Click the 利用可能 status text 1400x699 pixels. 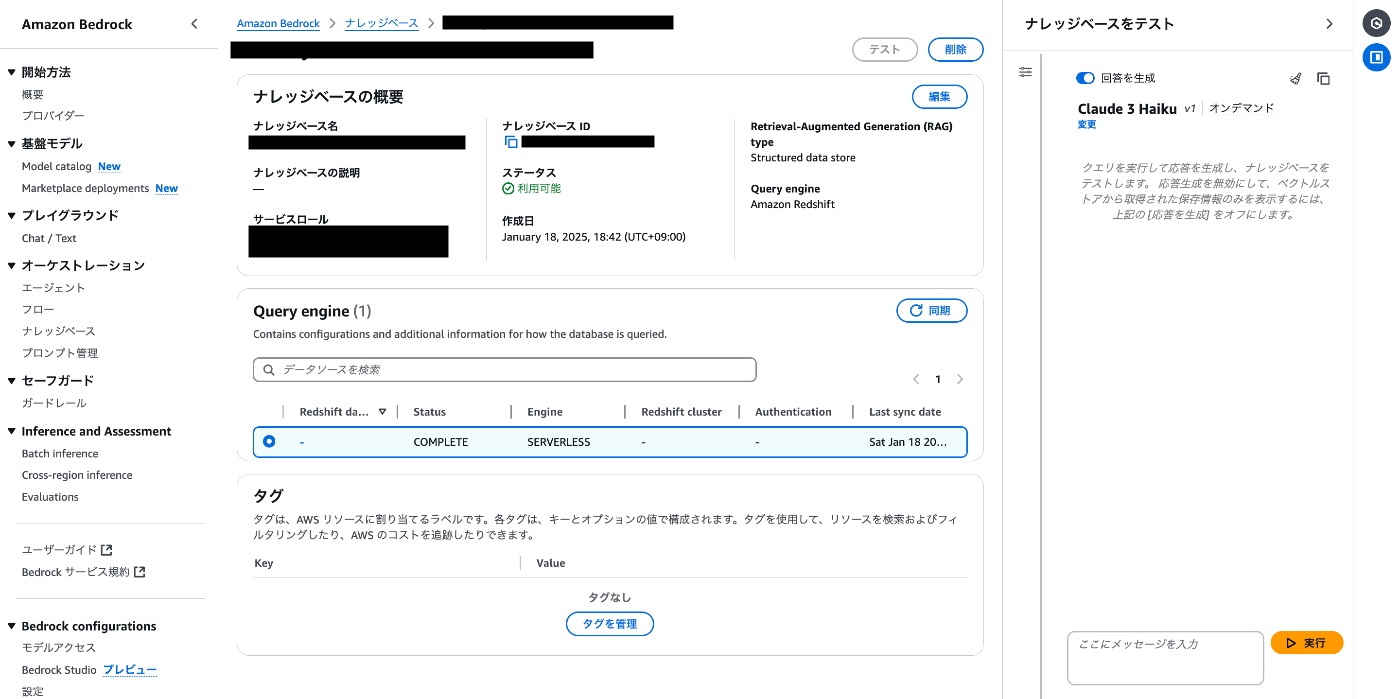click(x=539, y=189)
